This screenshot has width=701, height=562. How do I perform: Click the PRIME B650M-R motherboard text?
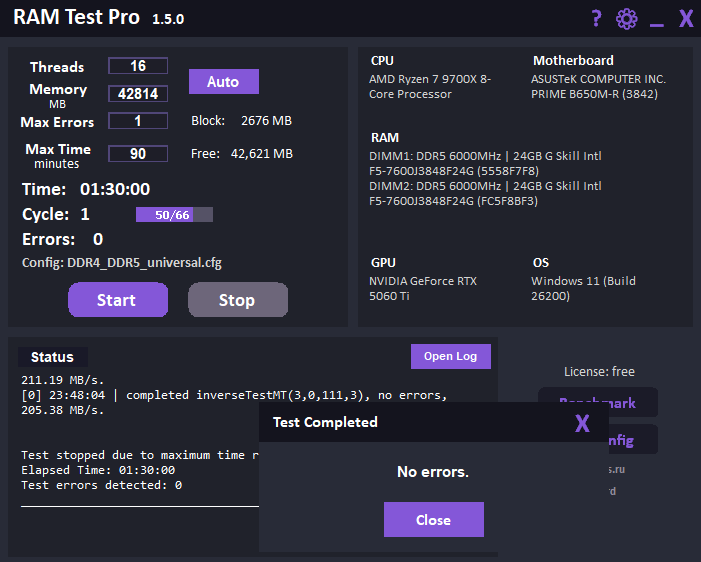coord(594,94)
